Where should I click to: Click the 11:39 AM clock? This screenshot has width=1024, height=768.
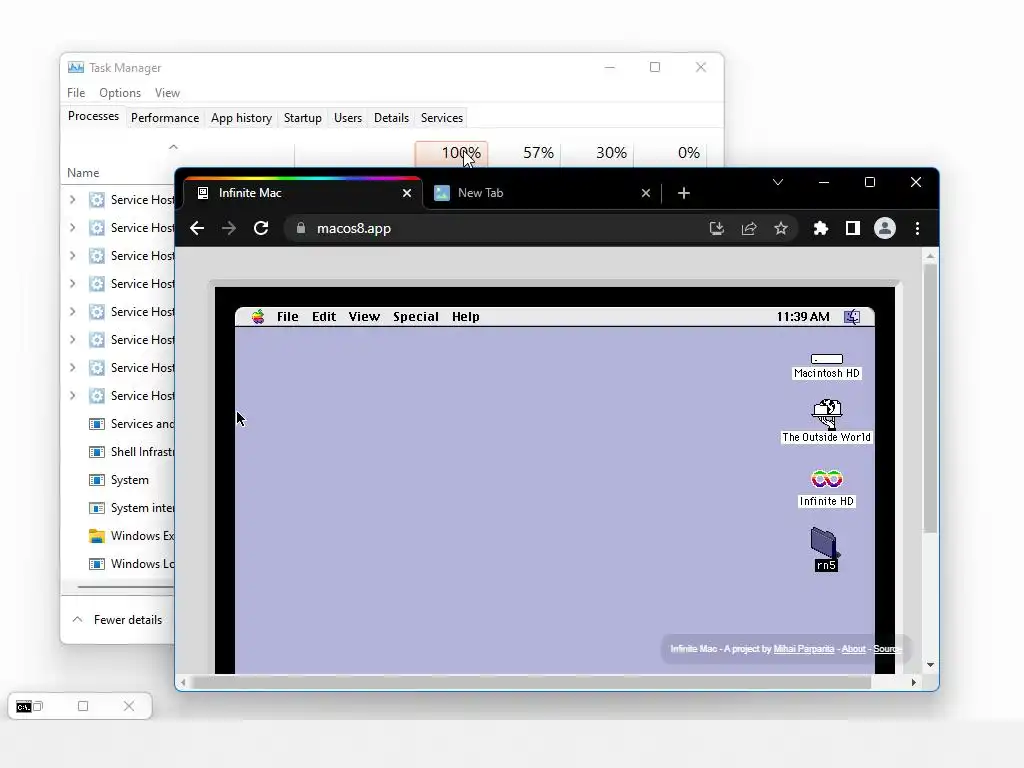(803, 317)
